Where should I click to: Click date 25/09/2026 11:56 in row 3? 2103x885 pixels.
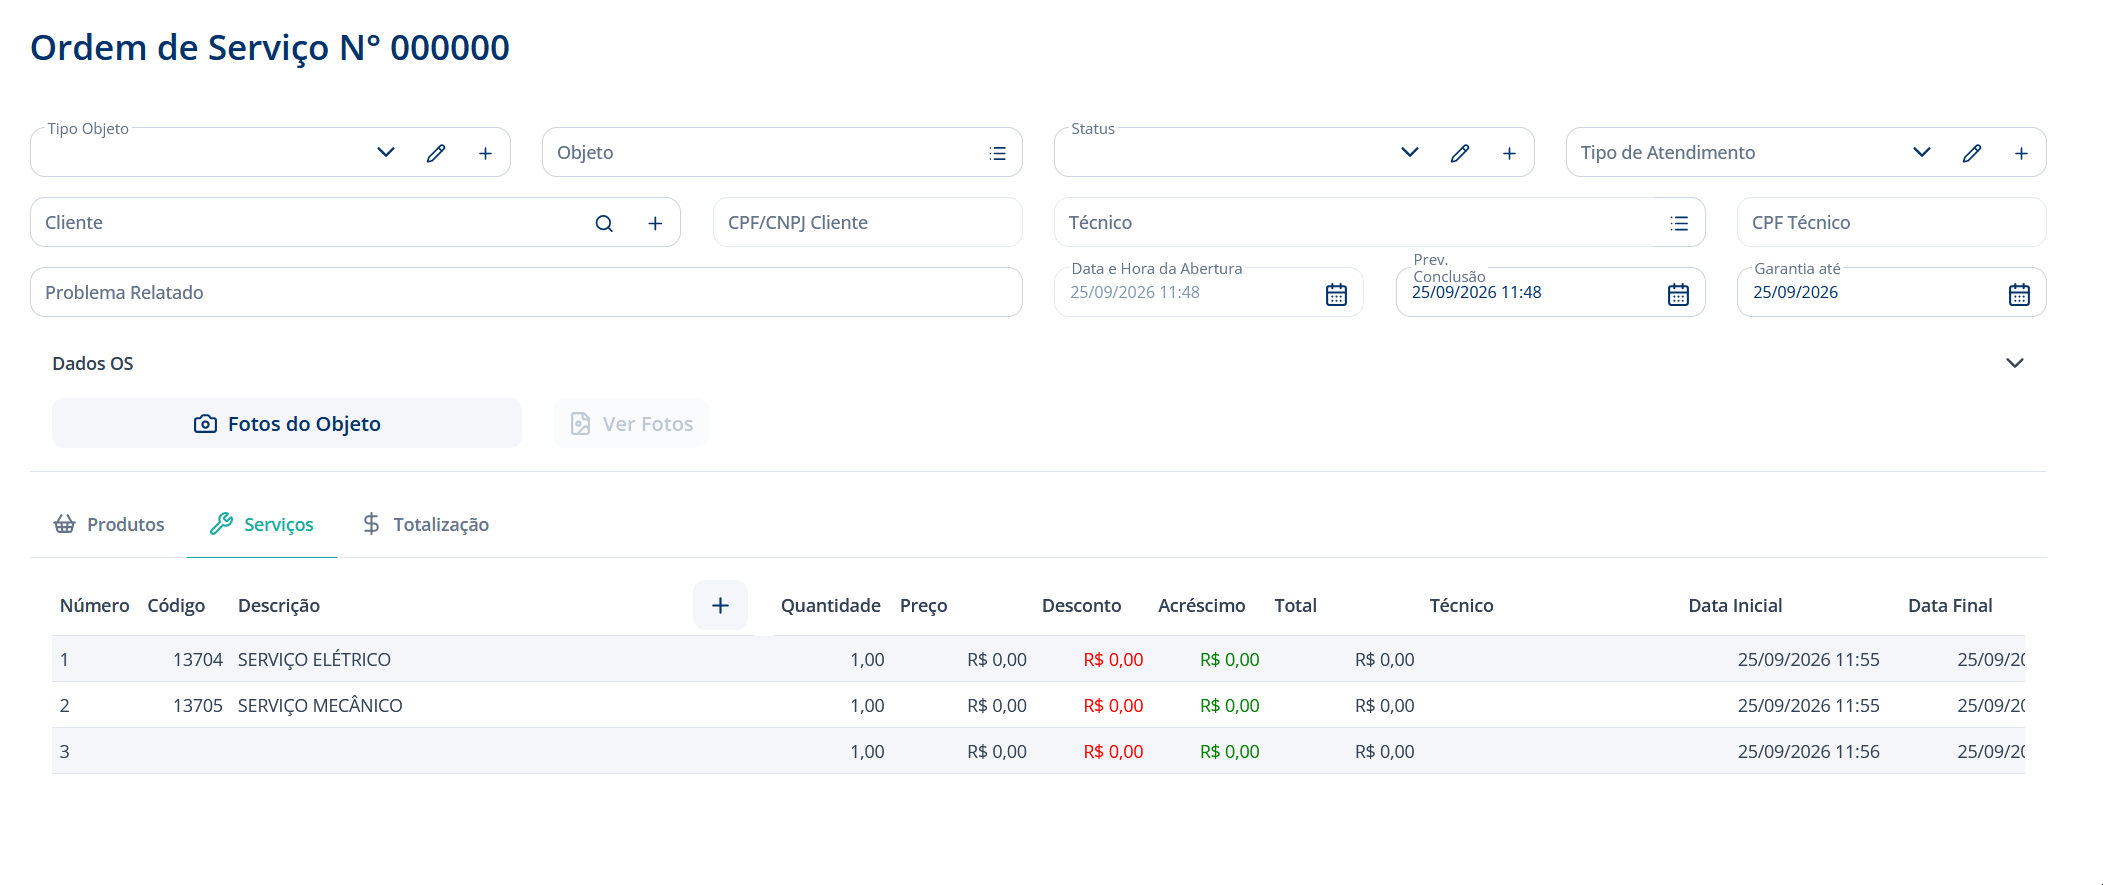(1809, 751)
